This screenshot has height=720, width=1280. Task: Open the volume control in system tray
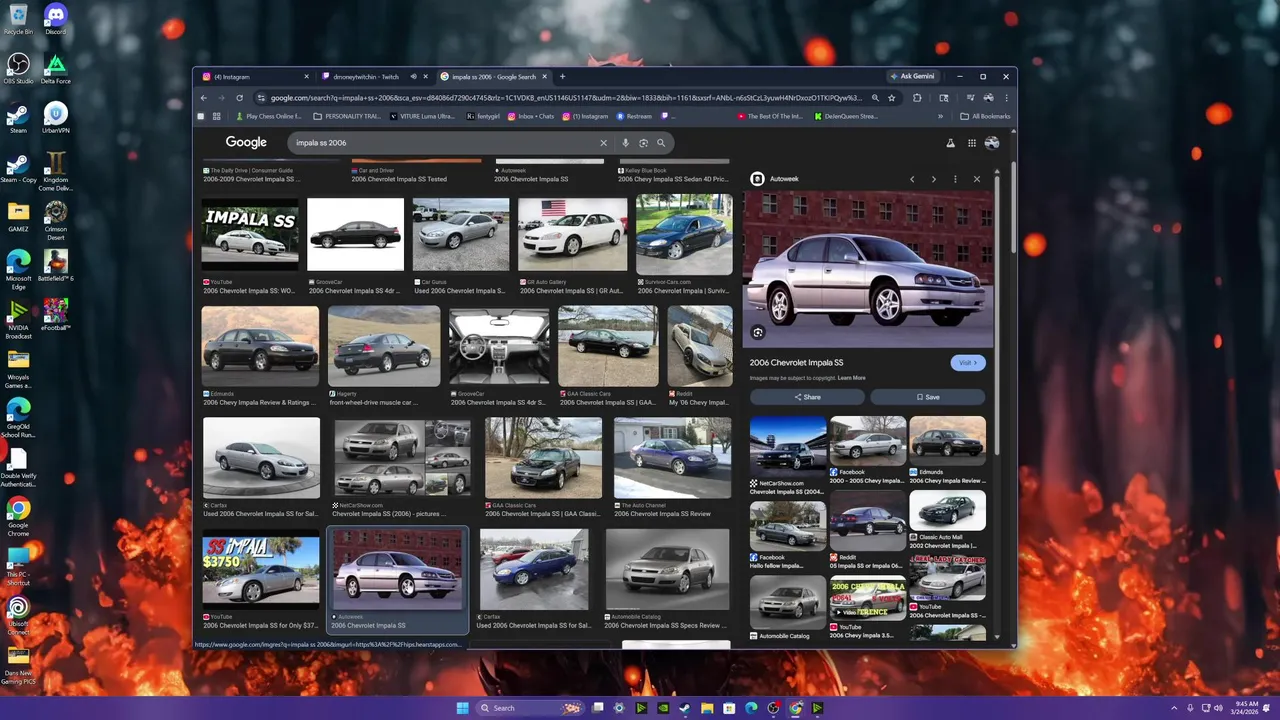tap(1218, 708)
